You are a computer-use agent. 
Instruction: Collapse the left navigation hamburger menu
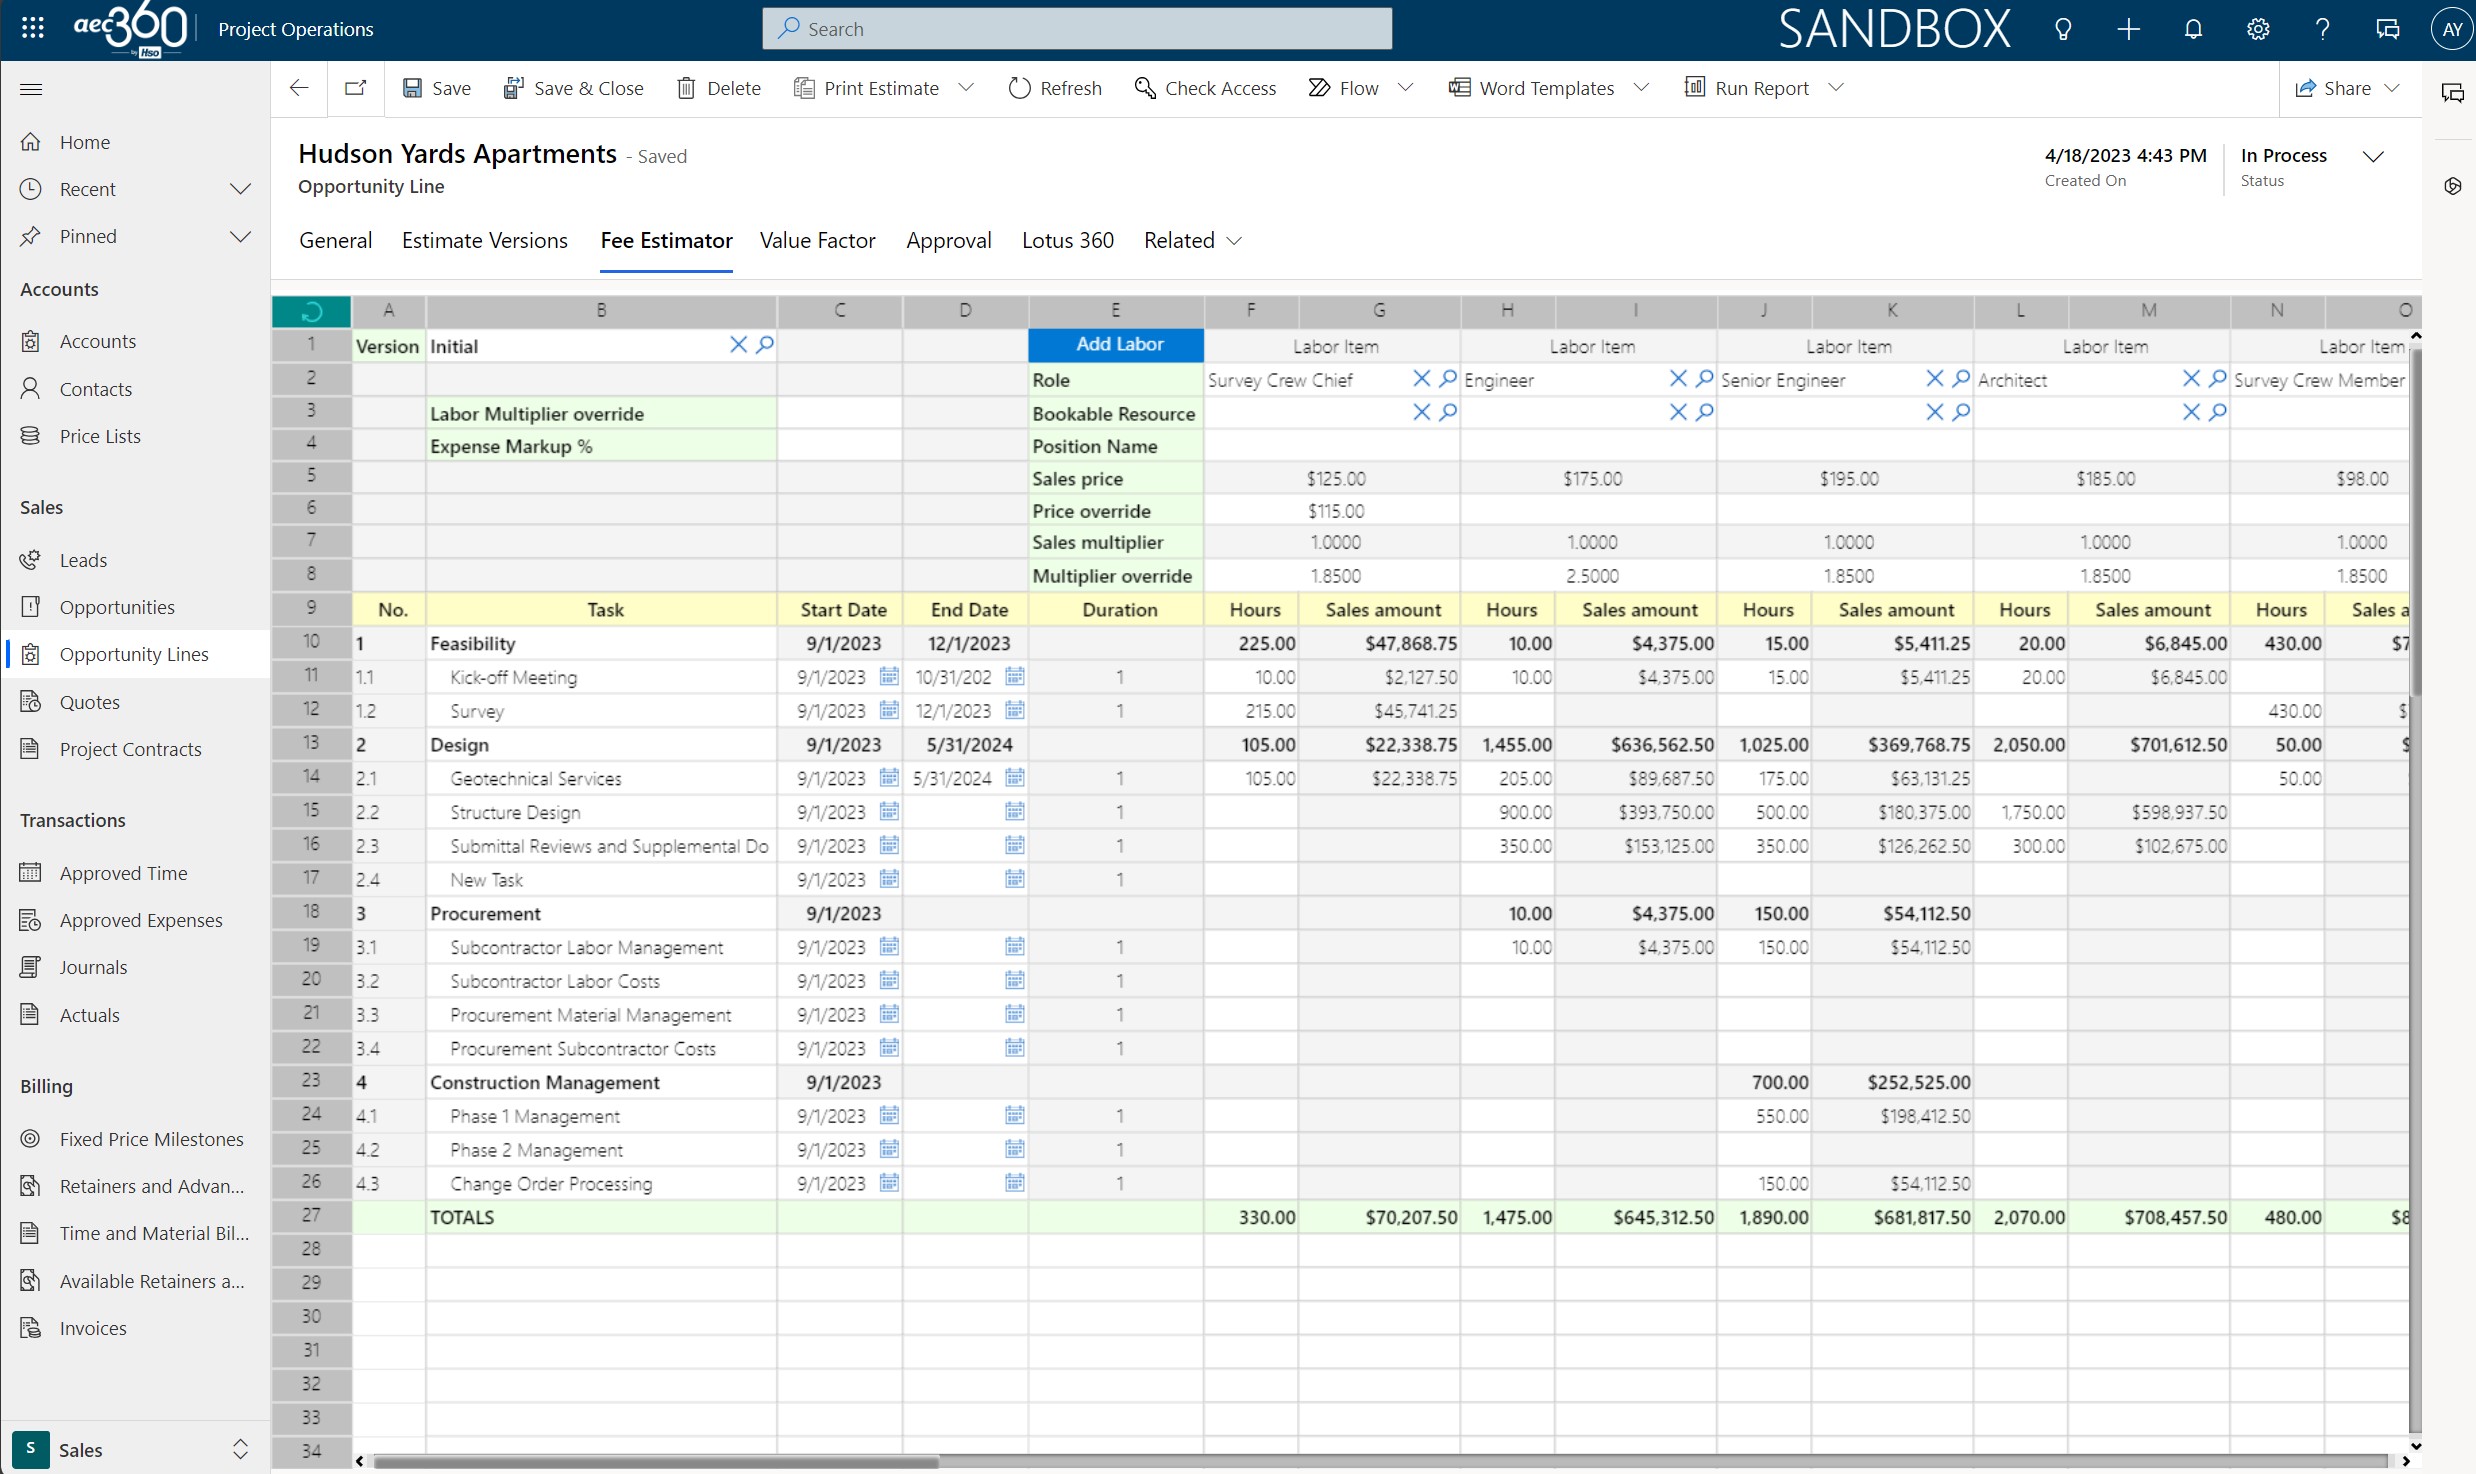coord(31,89)
